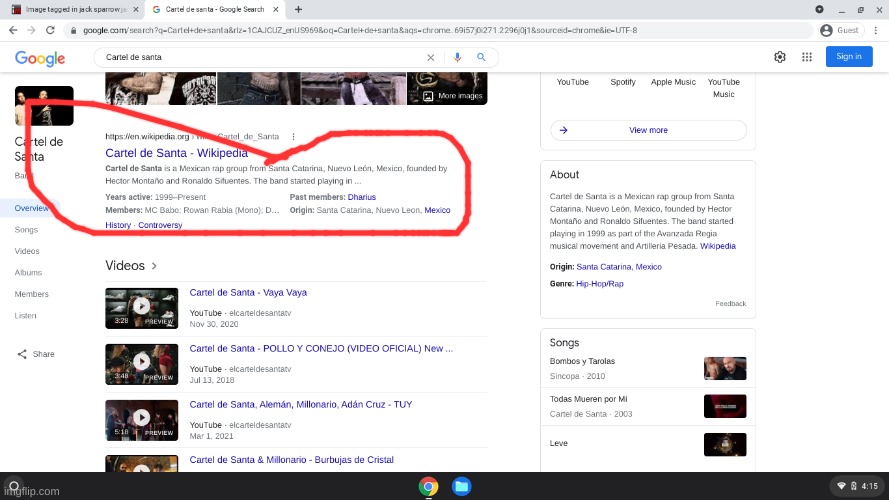The width and height of the screenshot is (889, 500).
Task: Open the Chrome three-dot menu
Action: 876,30
